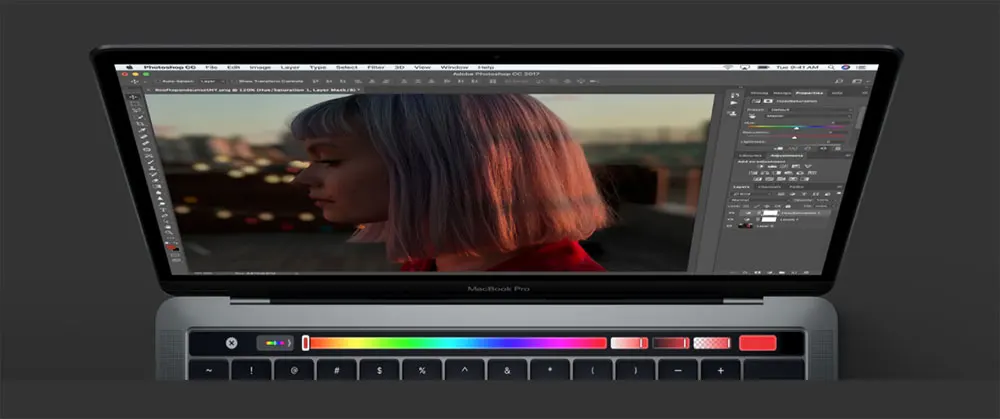Viewport: 1000px width, 419px height.
Task: Switch to the Info tab
Action: click(837, 93)
